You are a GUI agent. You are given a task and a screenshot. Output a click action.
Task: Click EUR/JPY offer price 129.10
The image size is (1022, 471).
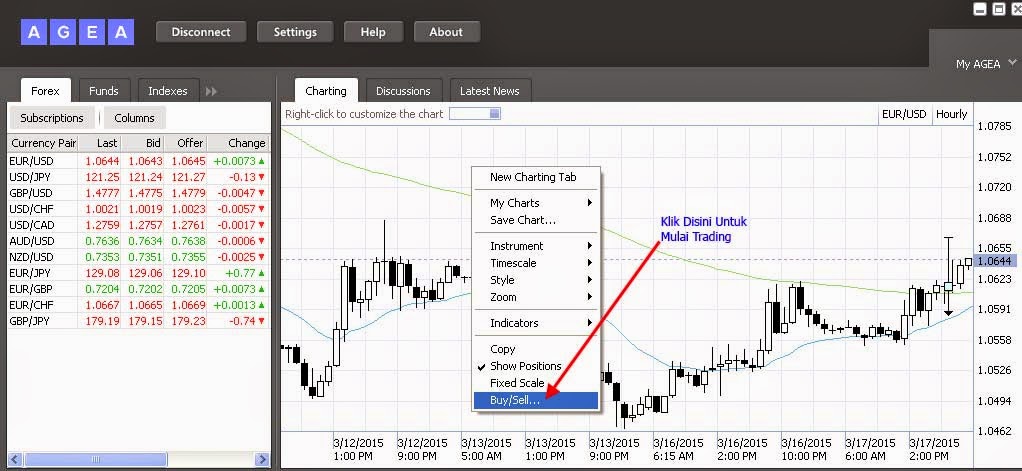point(190,273)
